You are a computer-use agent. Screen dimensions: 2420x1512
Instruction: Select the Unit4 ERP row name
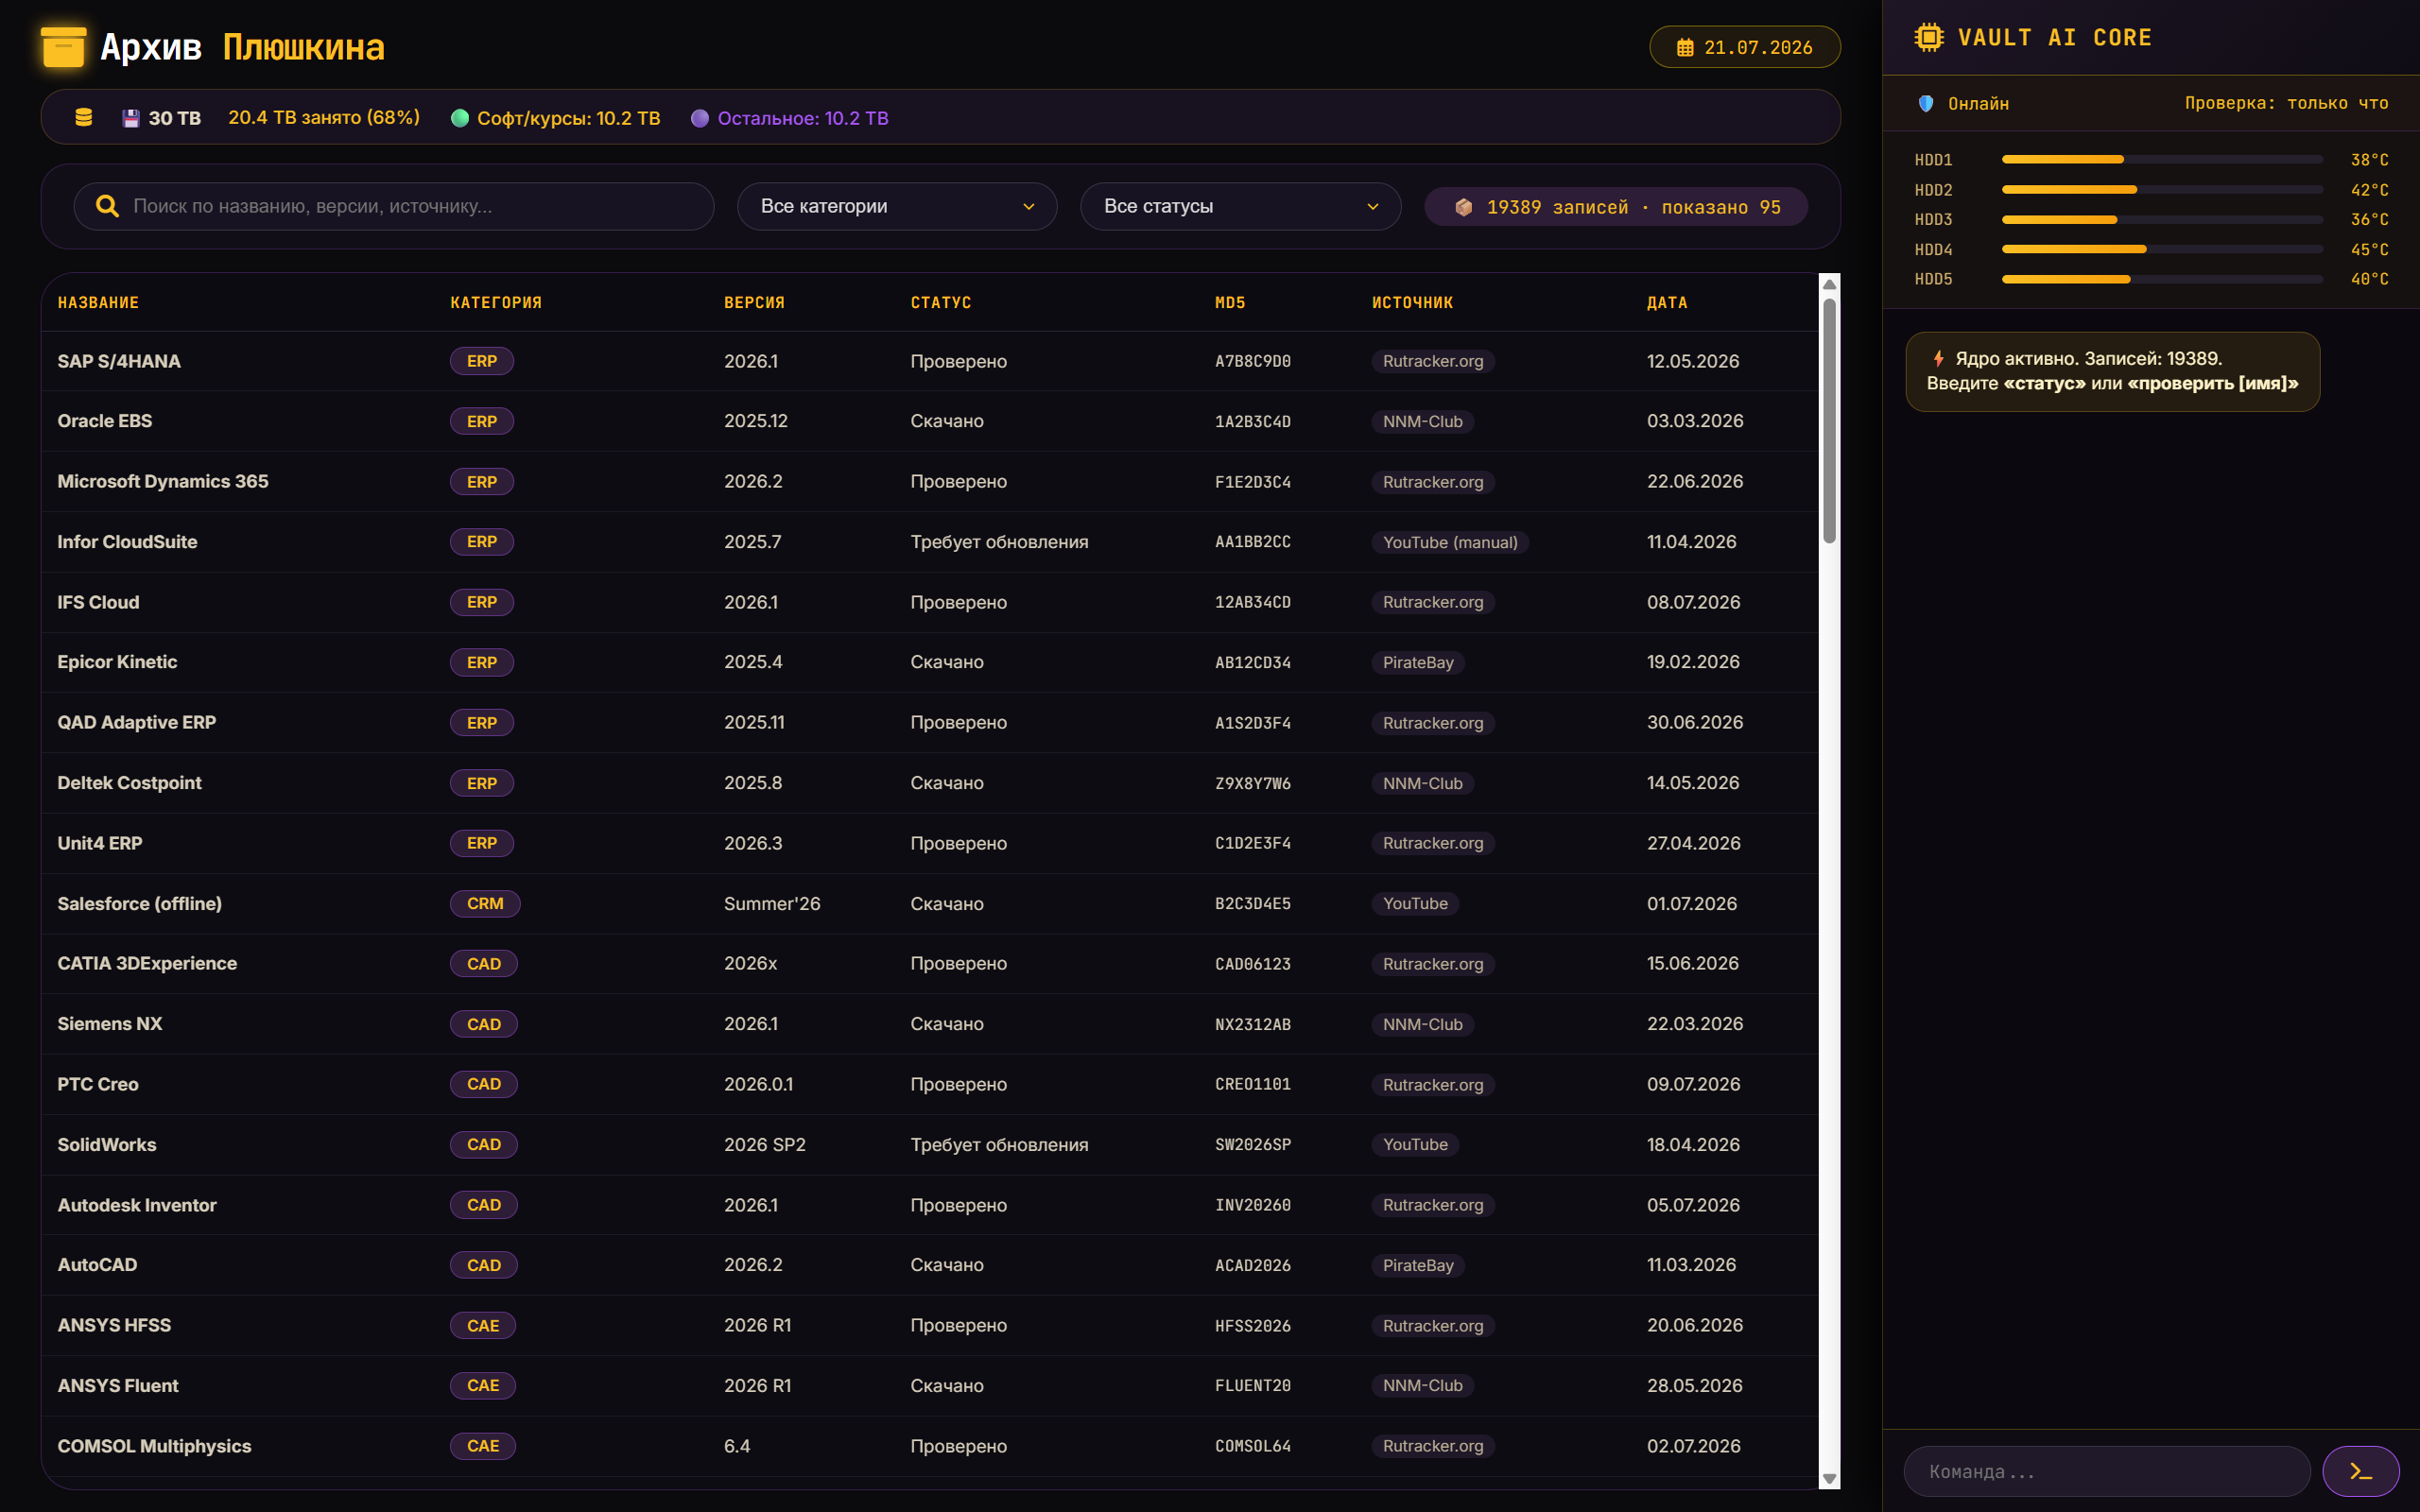[x=100, y=843]
